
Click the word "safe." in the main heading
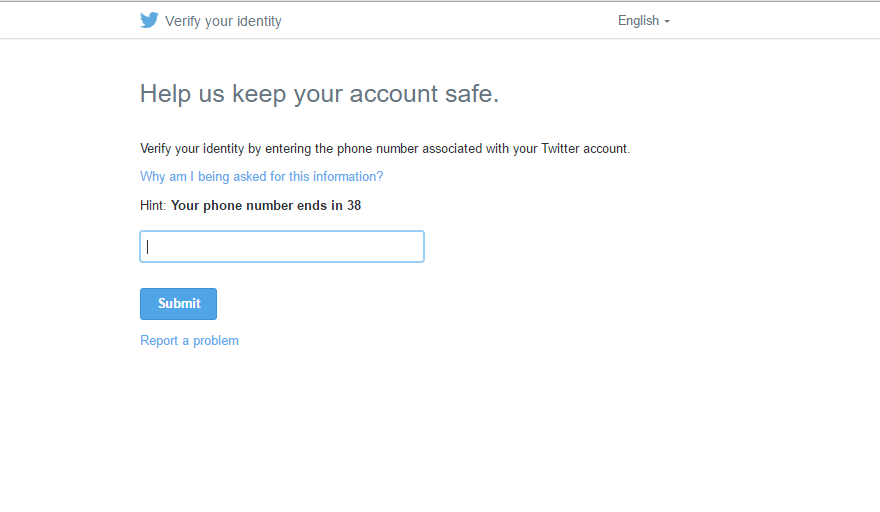click(x=472, y=93)
